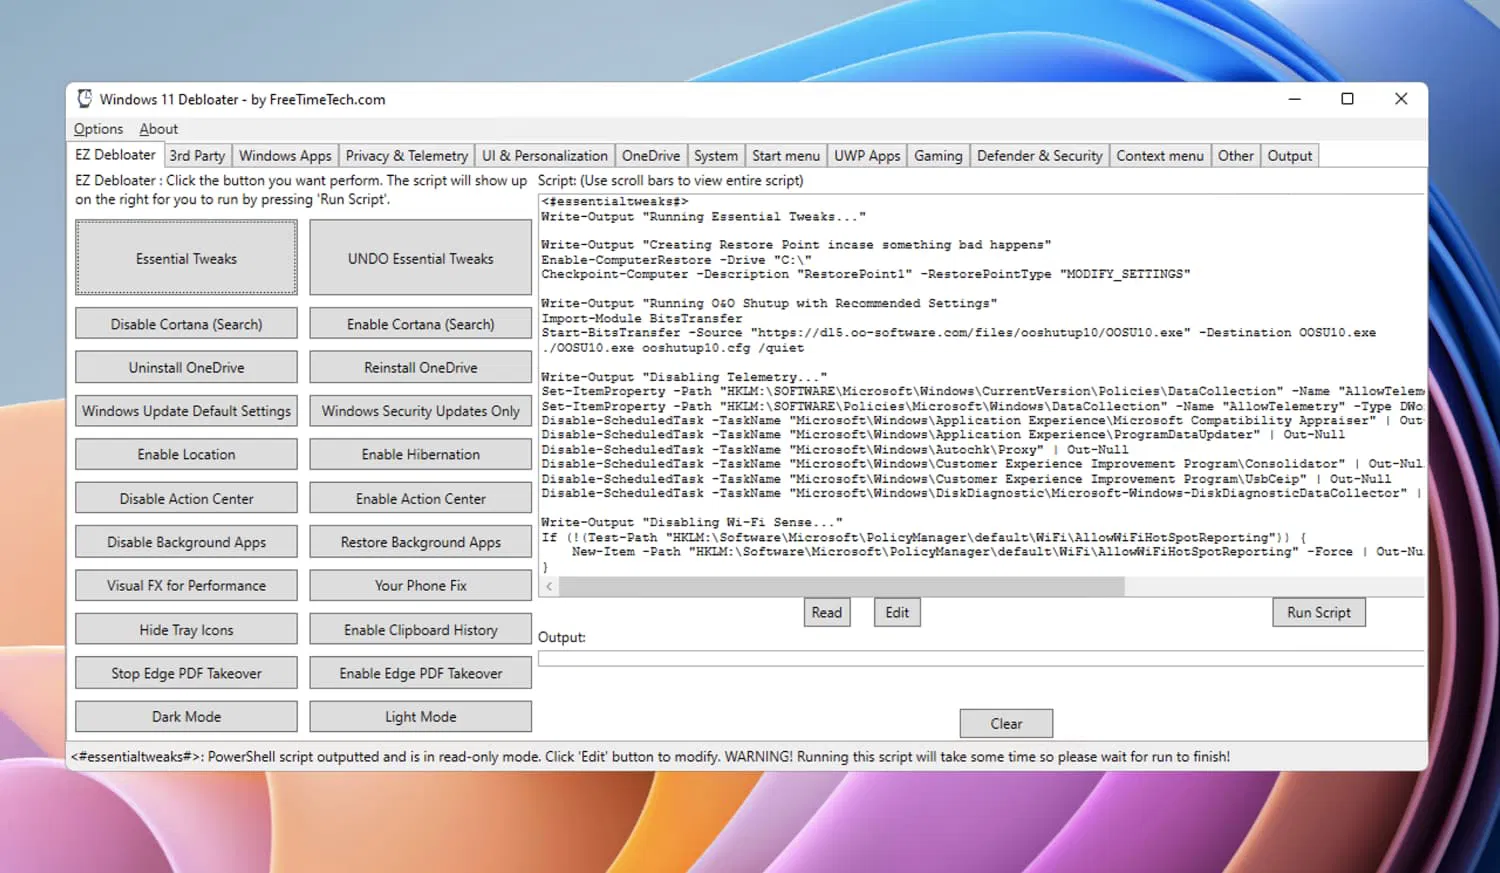The width and height of the screenshot is (1500, 873).
Task: Open the OneDrive tab
Action: (x=651, y=156)
